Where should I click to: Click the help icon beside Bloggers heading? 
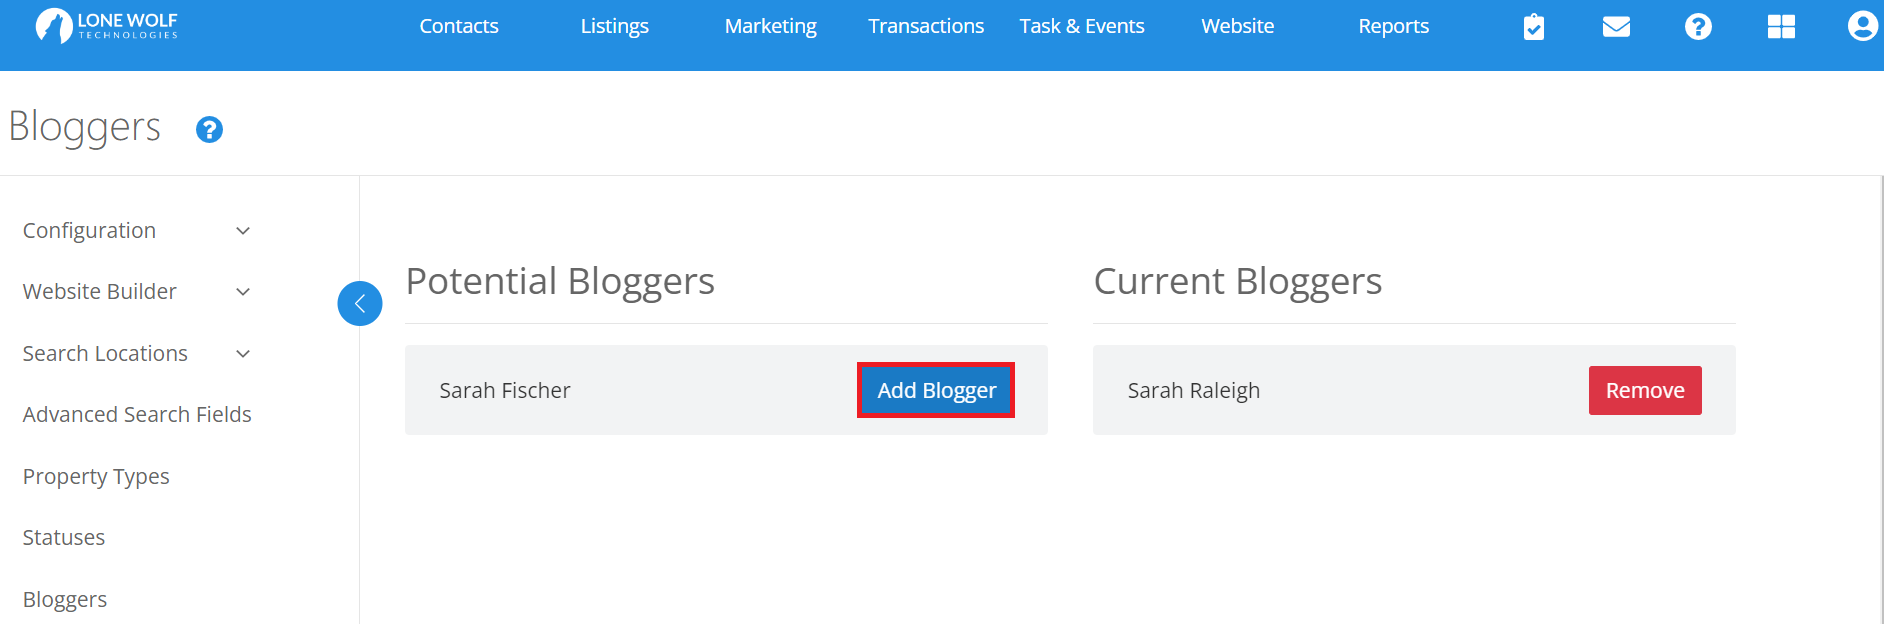click(209, 129)
